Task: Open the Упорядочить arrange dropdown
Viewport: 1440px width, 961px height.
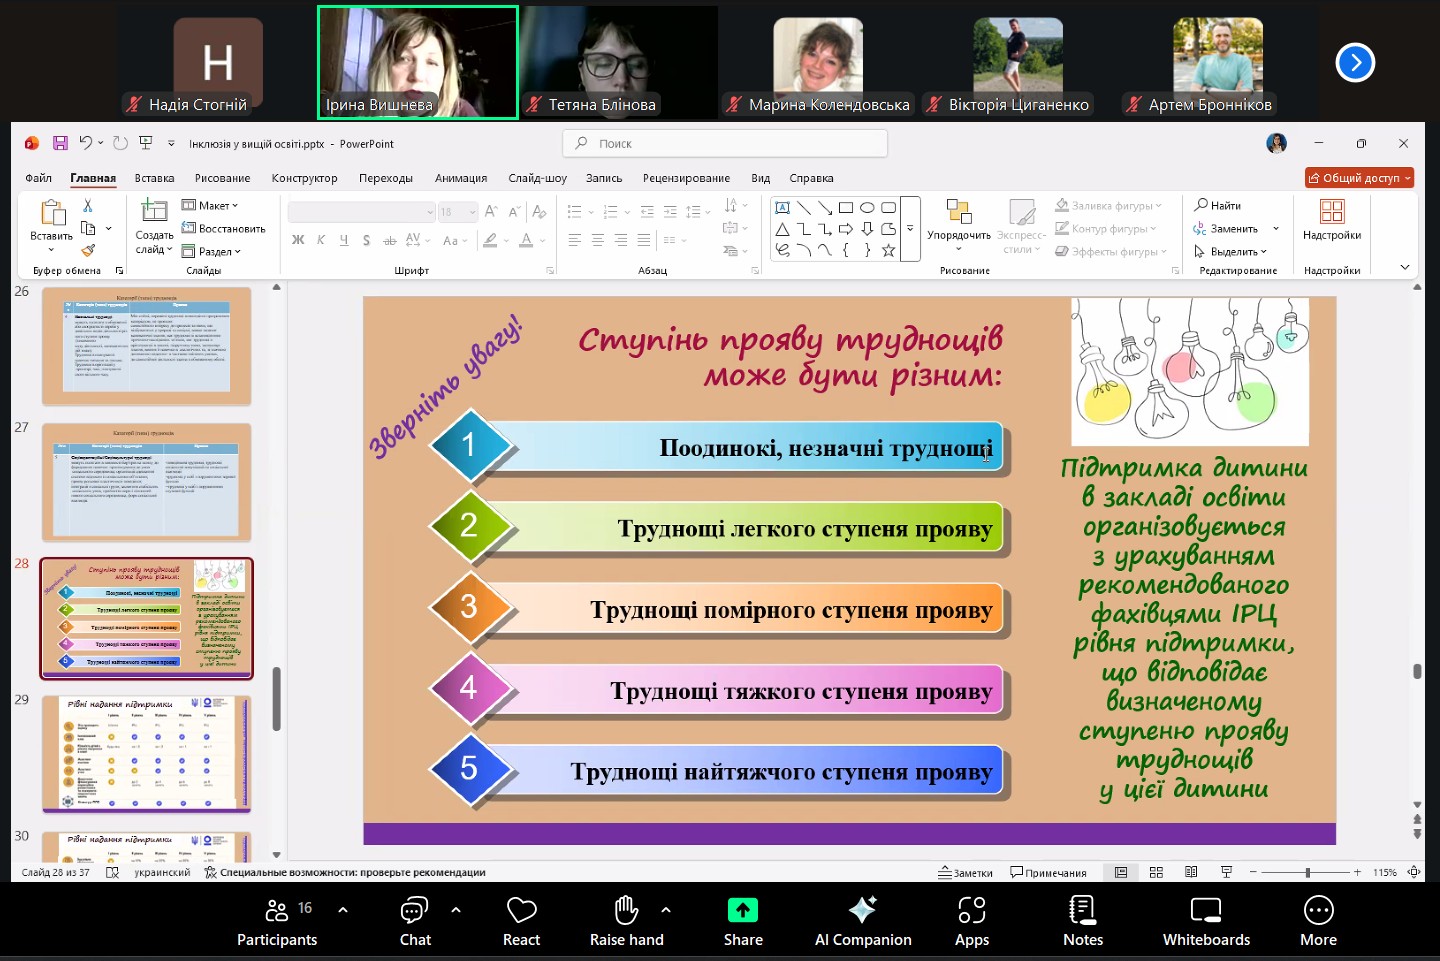Action: point(958,236)
